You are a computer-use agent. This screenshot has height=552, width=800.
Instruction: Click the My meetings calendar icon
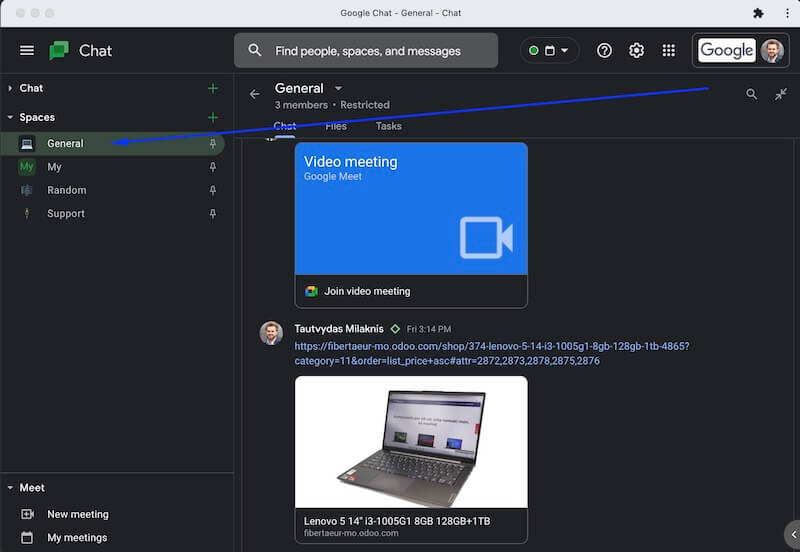27,537
